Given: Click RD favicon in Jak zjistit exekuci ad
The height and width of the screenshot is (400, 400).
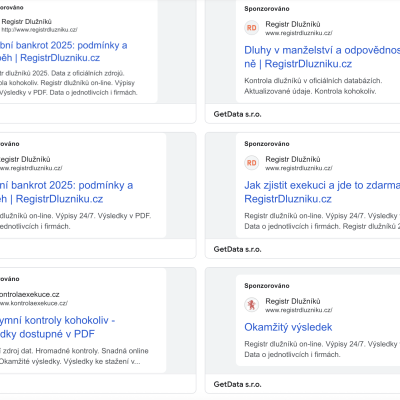Looking at the screenshot, I should click(x=252, y=163).
